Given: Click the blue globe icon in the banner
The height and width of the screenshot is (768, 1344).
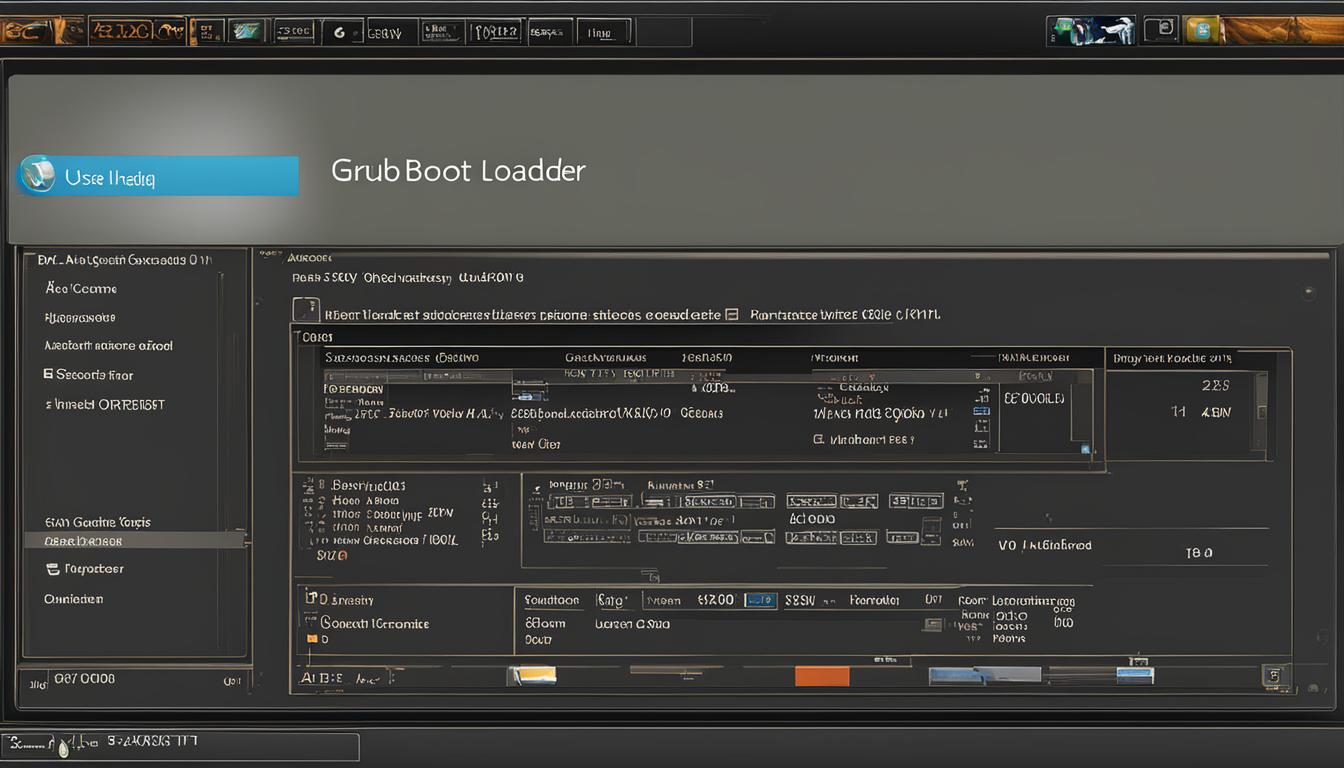Looking at the screenshot, I should (37, 175).
